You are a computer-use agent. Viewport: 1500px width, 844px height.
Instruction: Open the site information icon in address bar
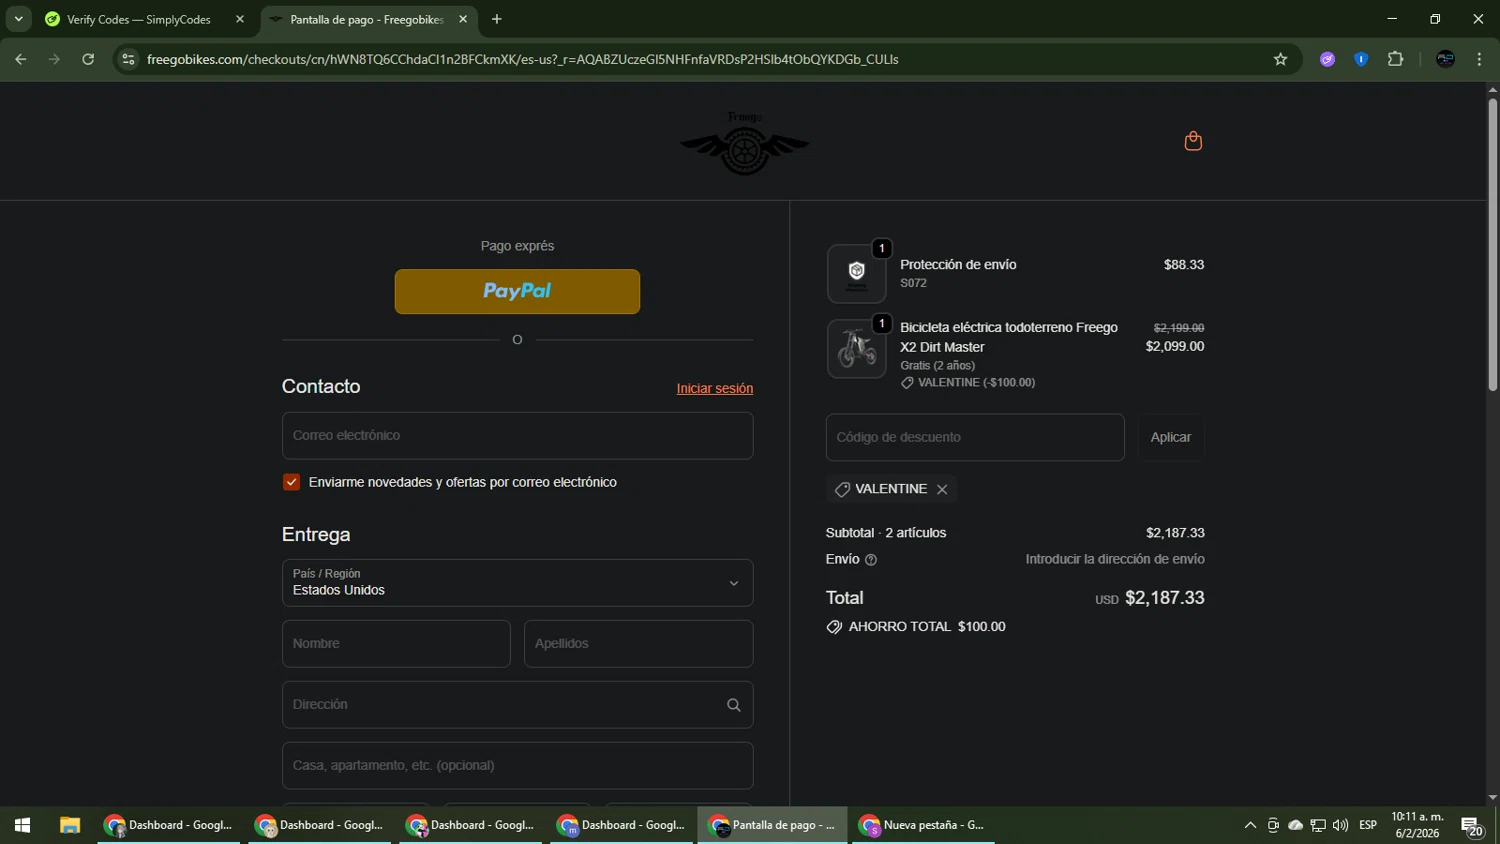click(x=128, y=59)
